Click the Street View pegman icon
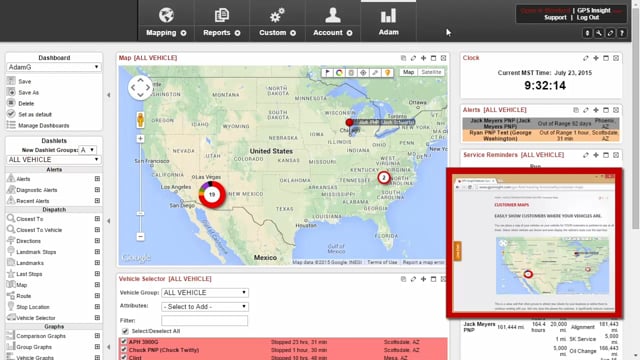The height and width of the screenshot is (360, 640). pos(140,120)
